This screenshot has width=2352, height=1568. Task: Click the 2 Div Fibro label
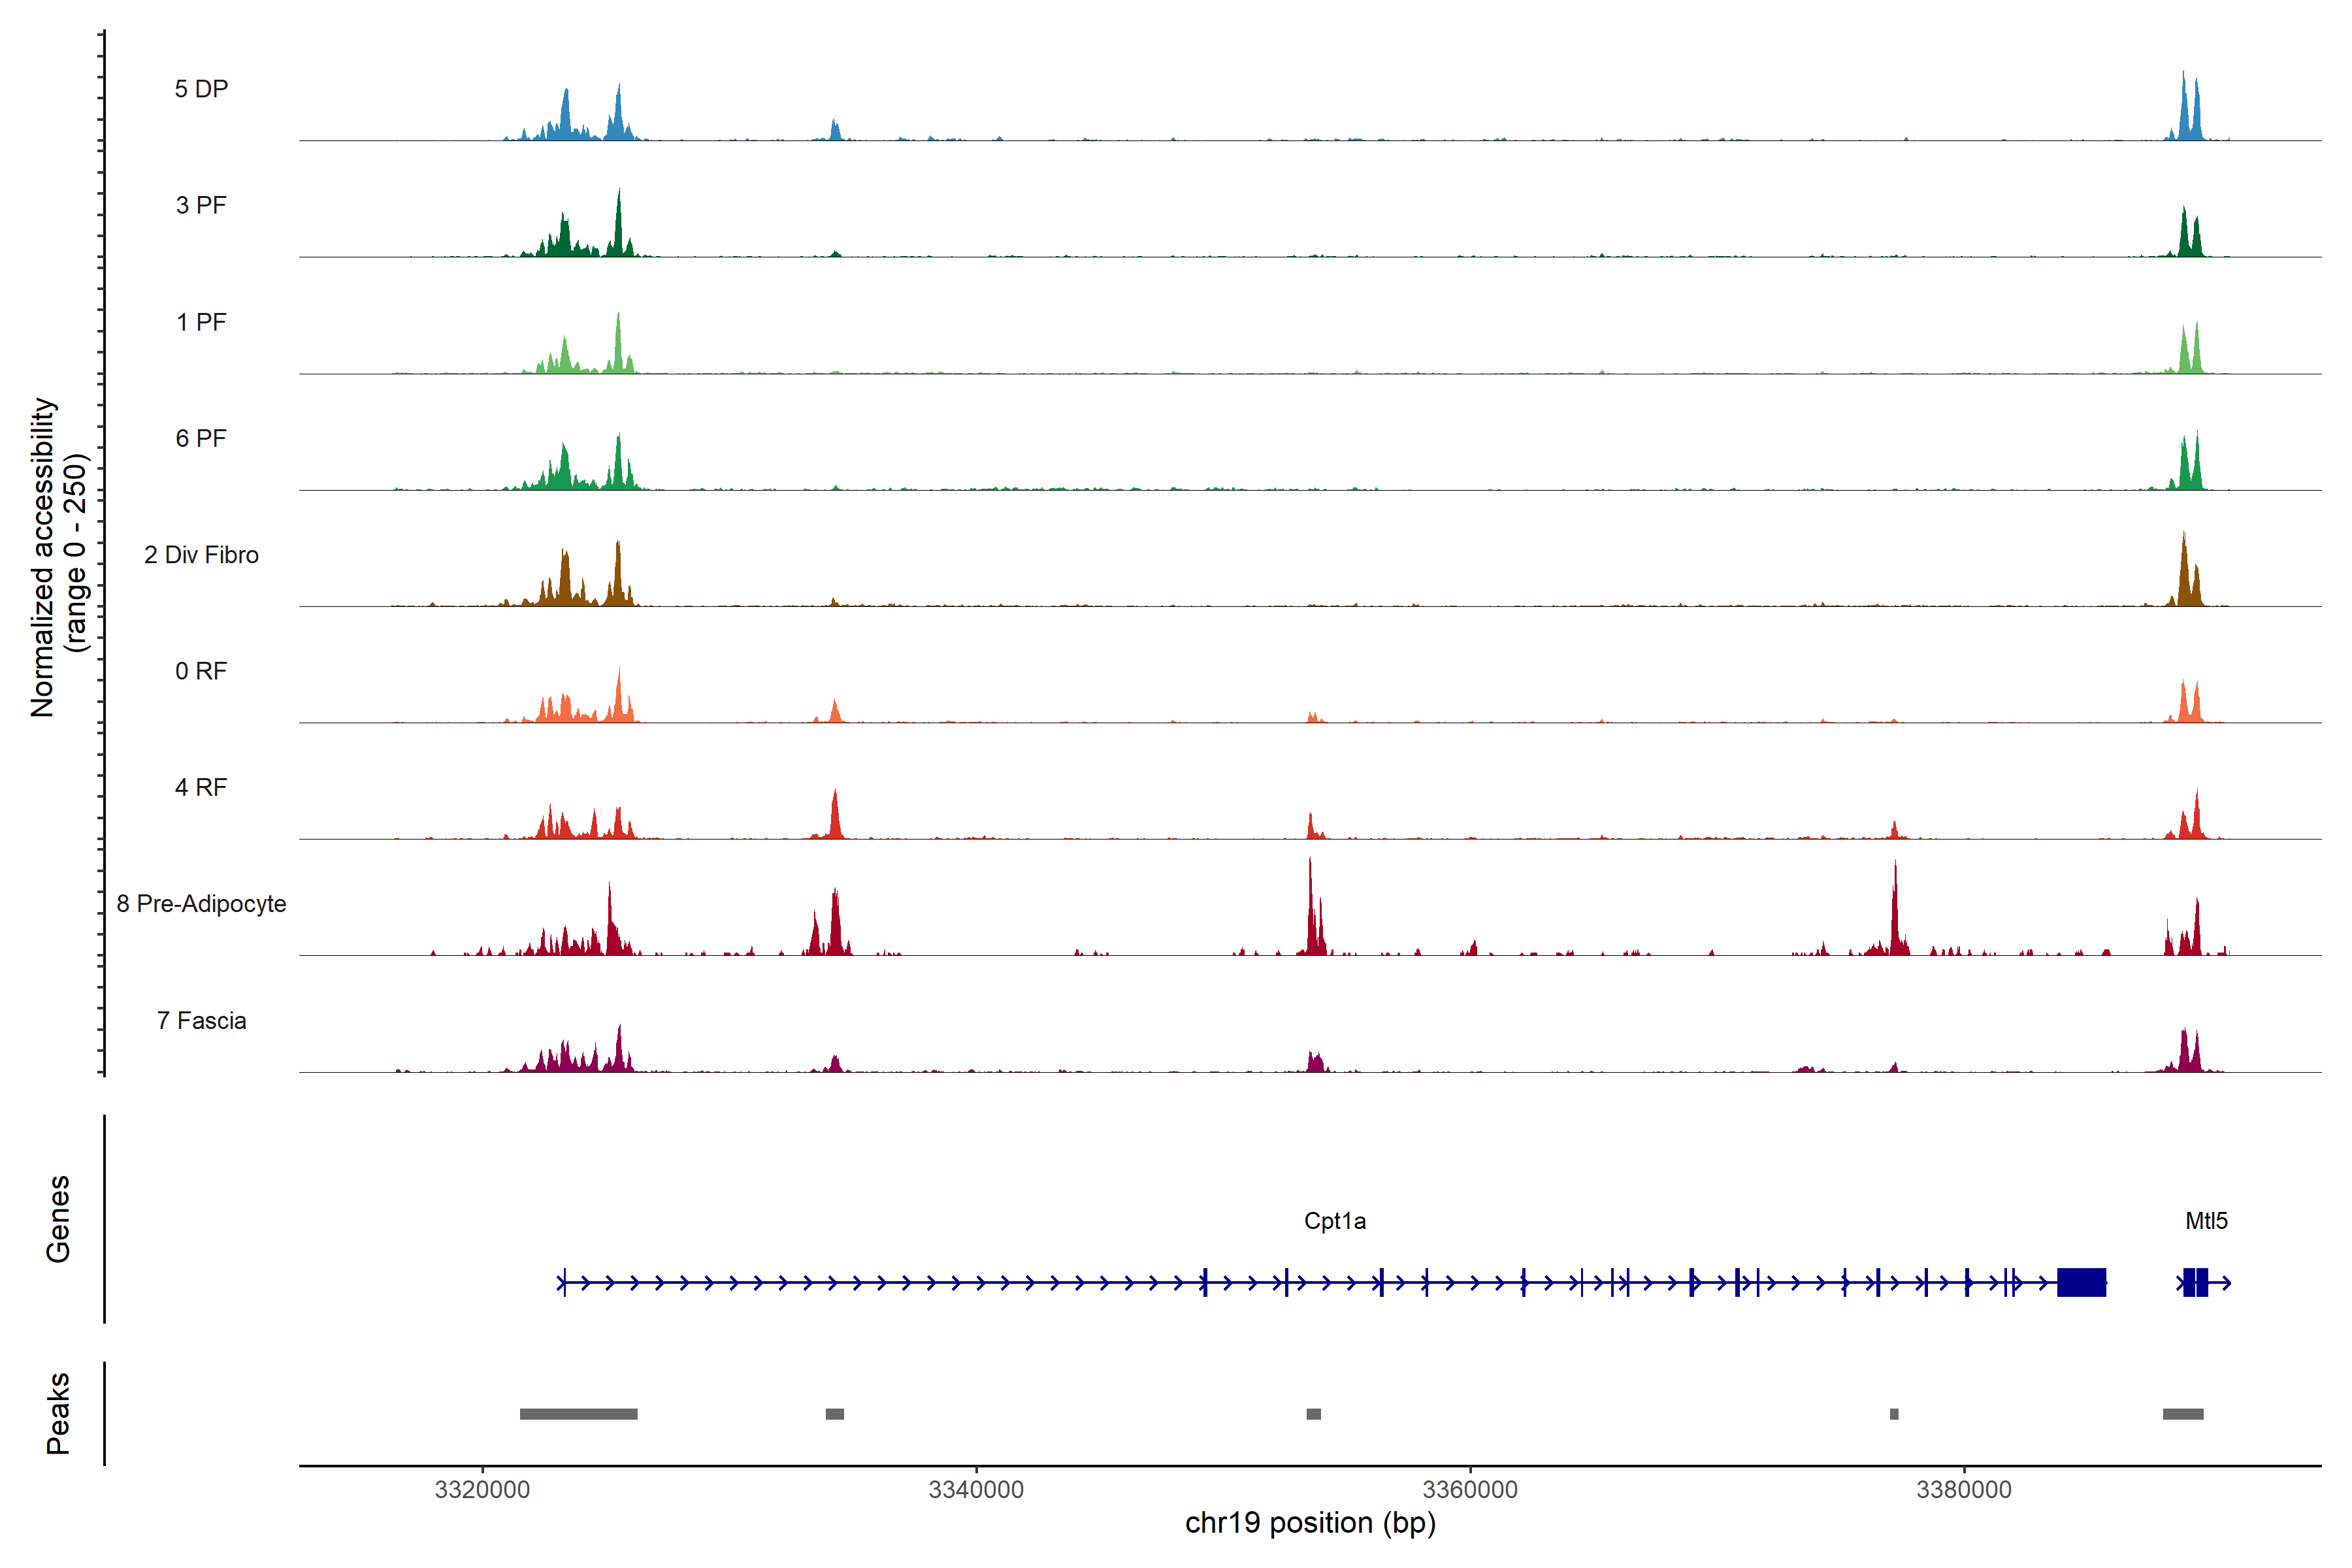(201, 554)
